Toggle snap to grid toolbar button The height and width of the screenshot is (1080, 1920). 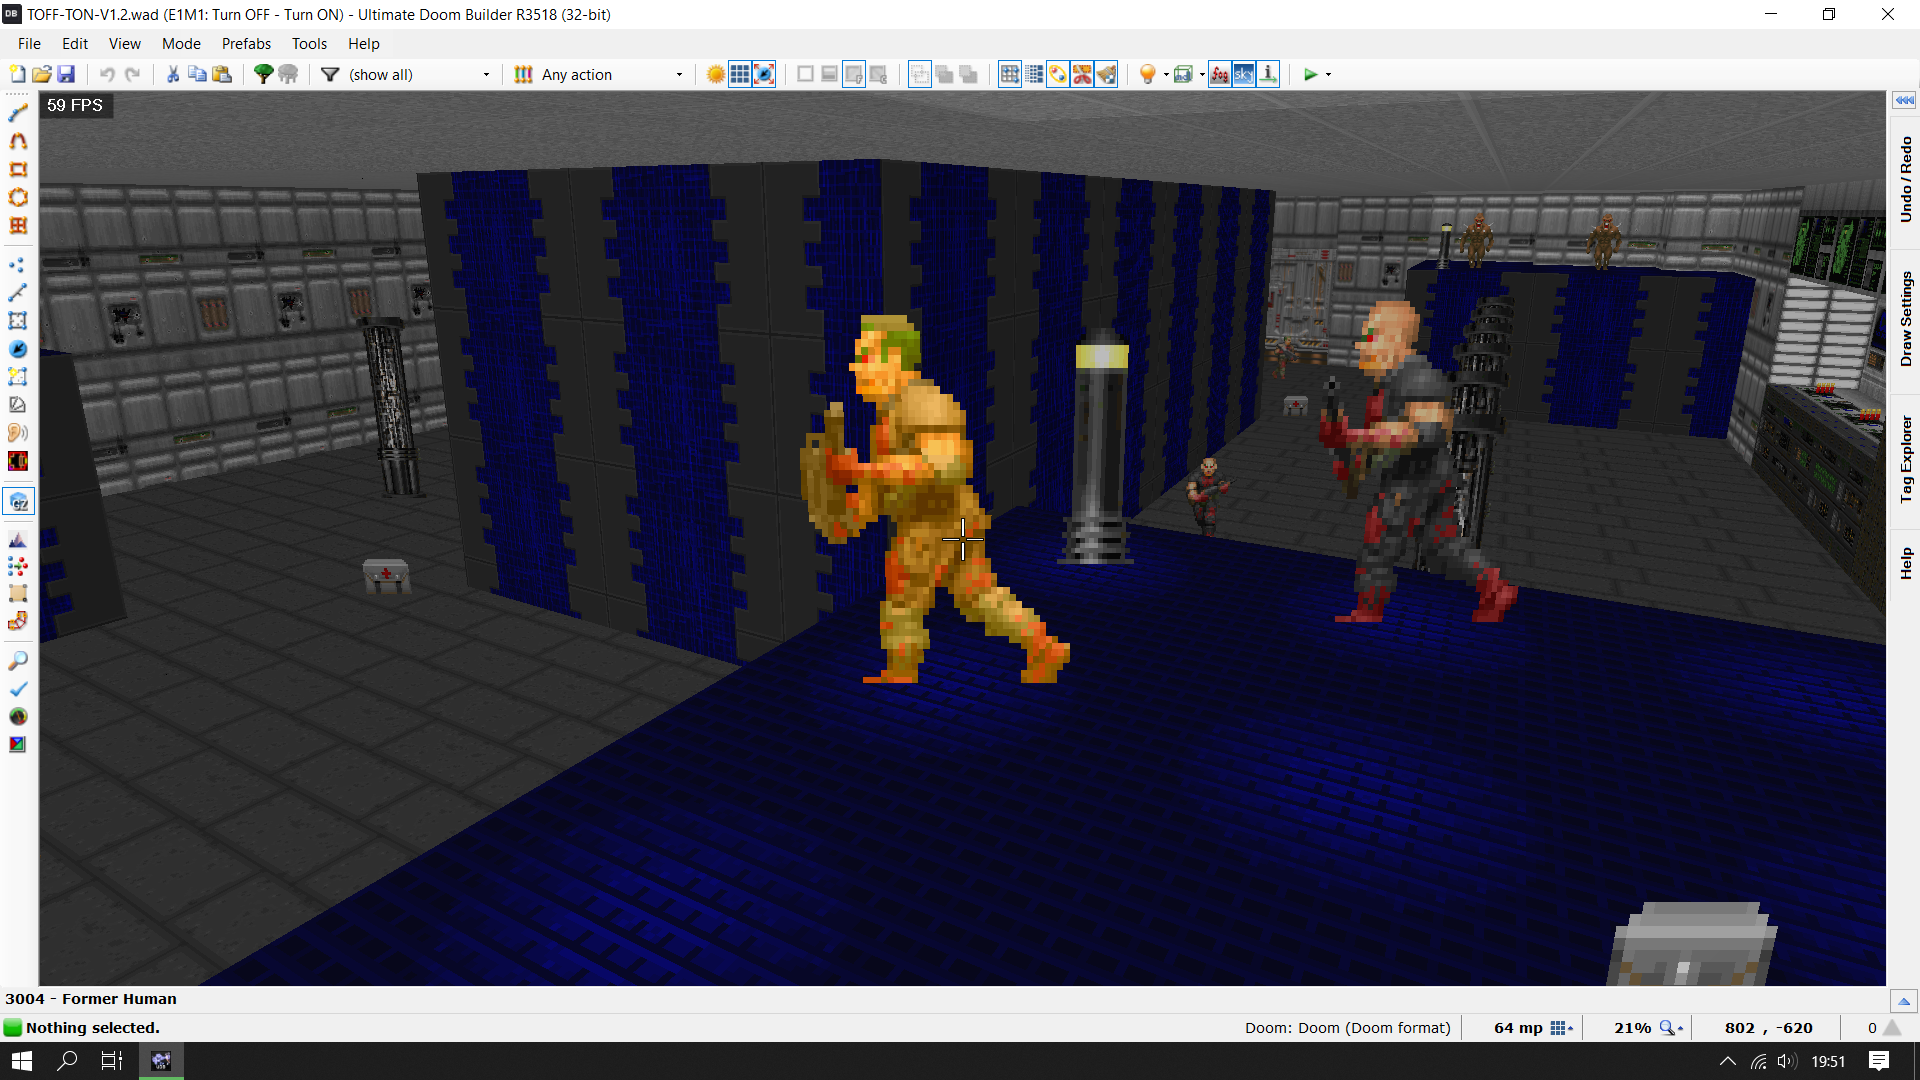(1010, 74)
